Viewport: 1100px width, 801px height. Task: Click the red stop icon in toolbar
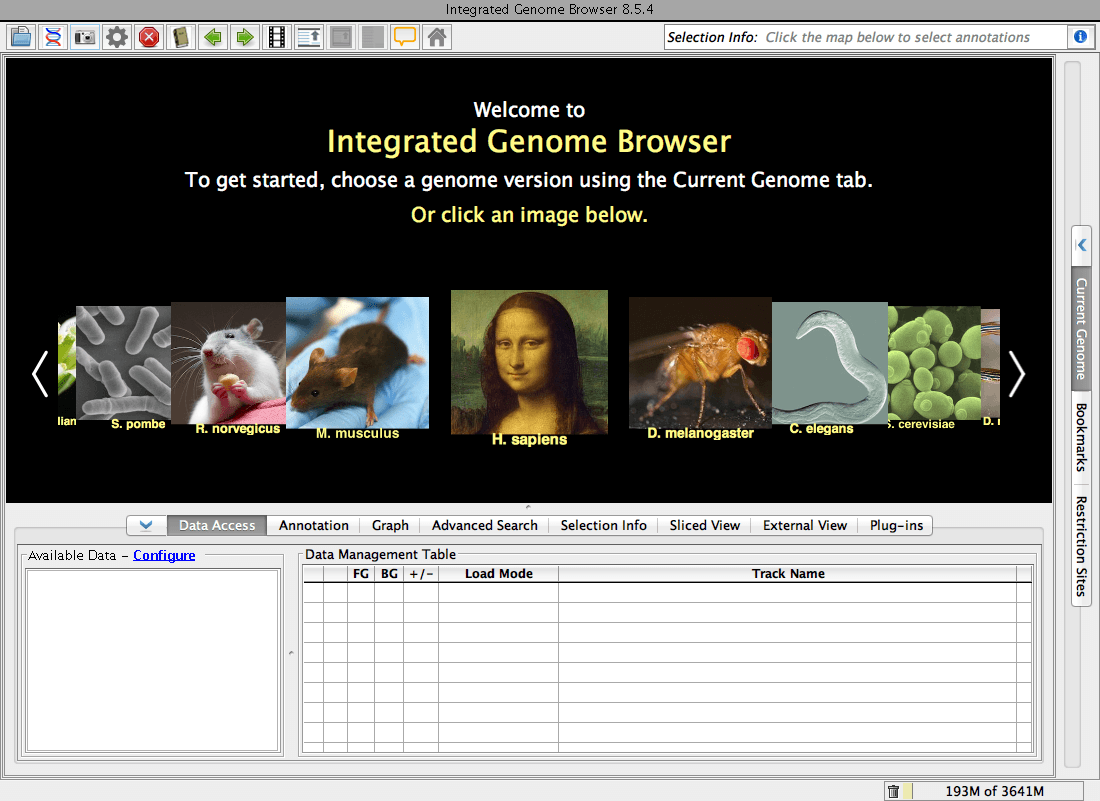point(149,38)
